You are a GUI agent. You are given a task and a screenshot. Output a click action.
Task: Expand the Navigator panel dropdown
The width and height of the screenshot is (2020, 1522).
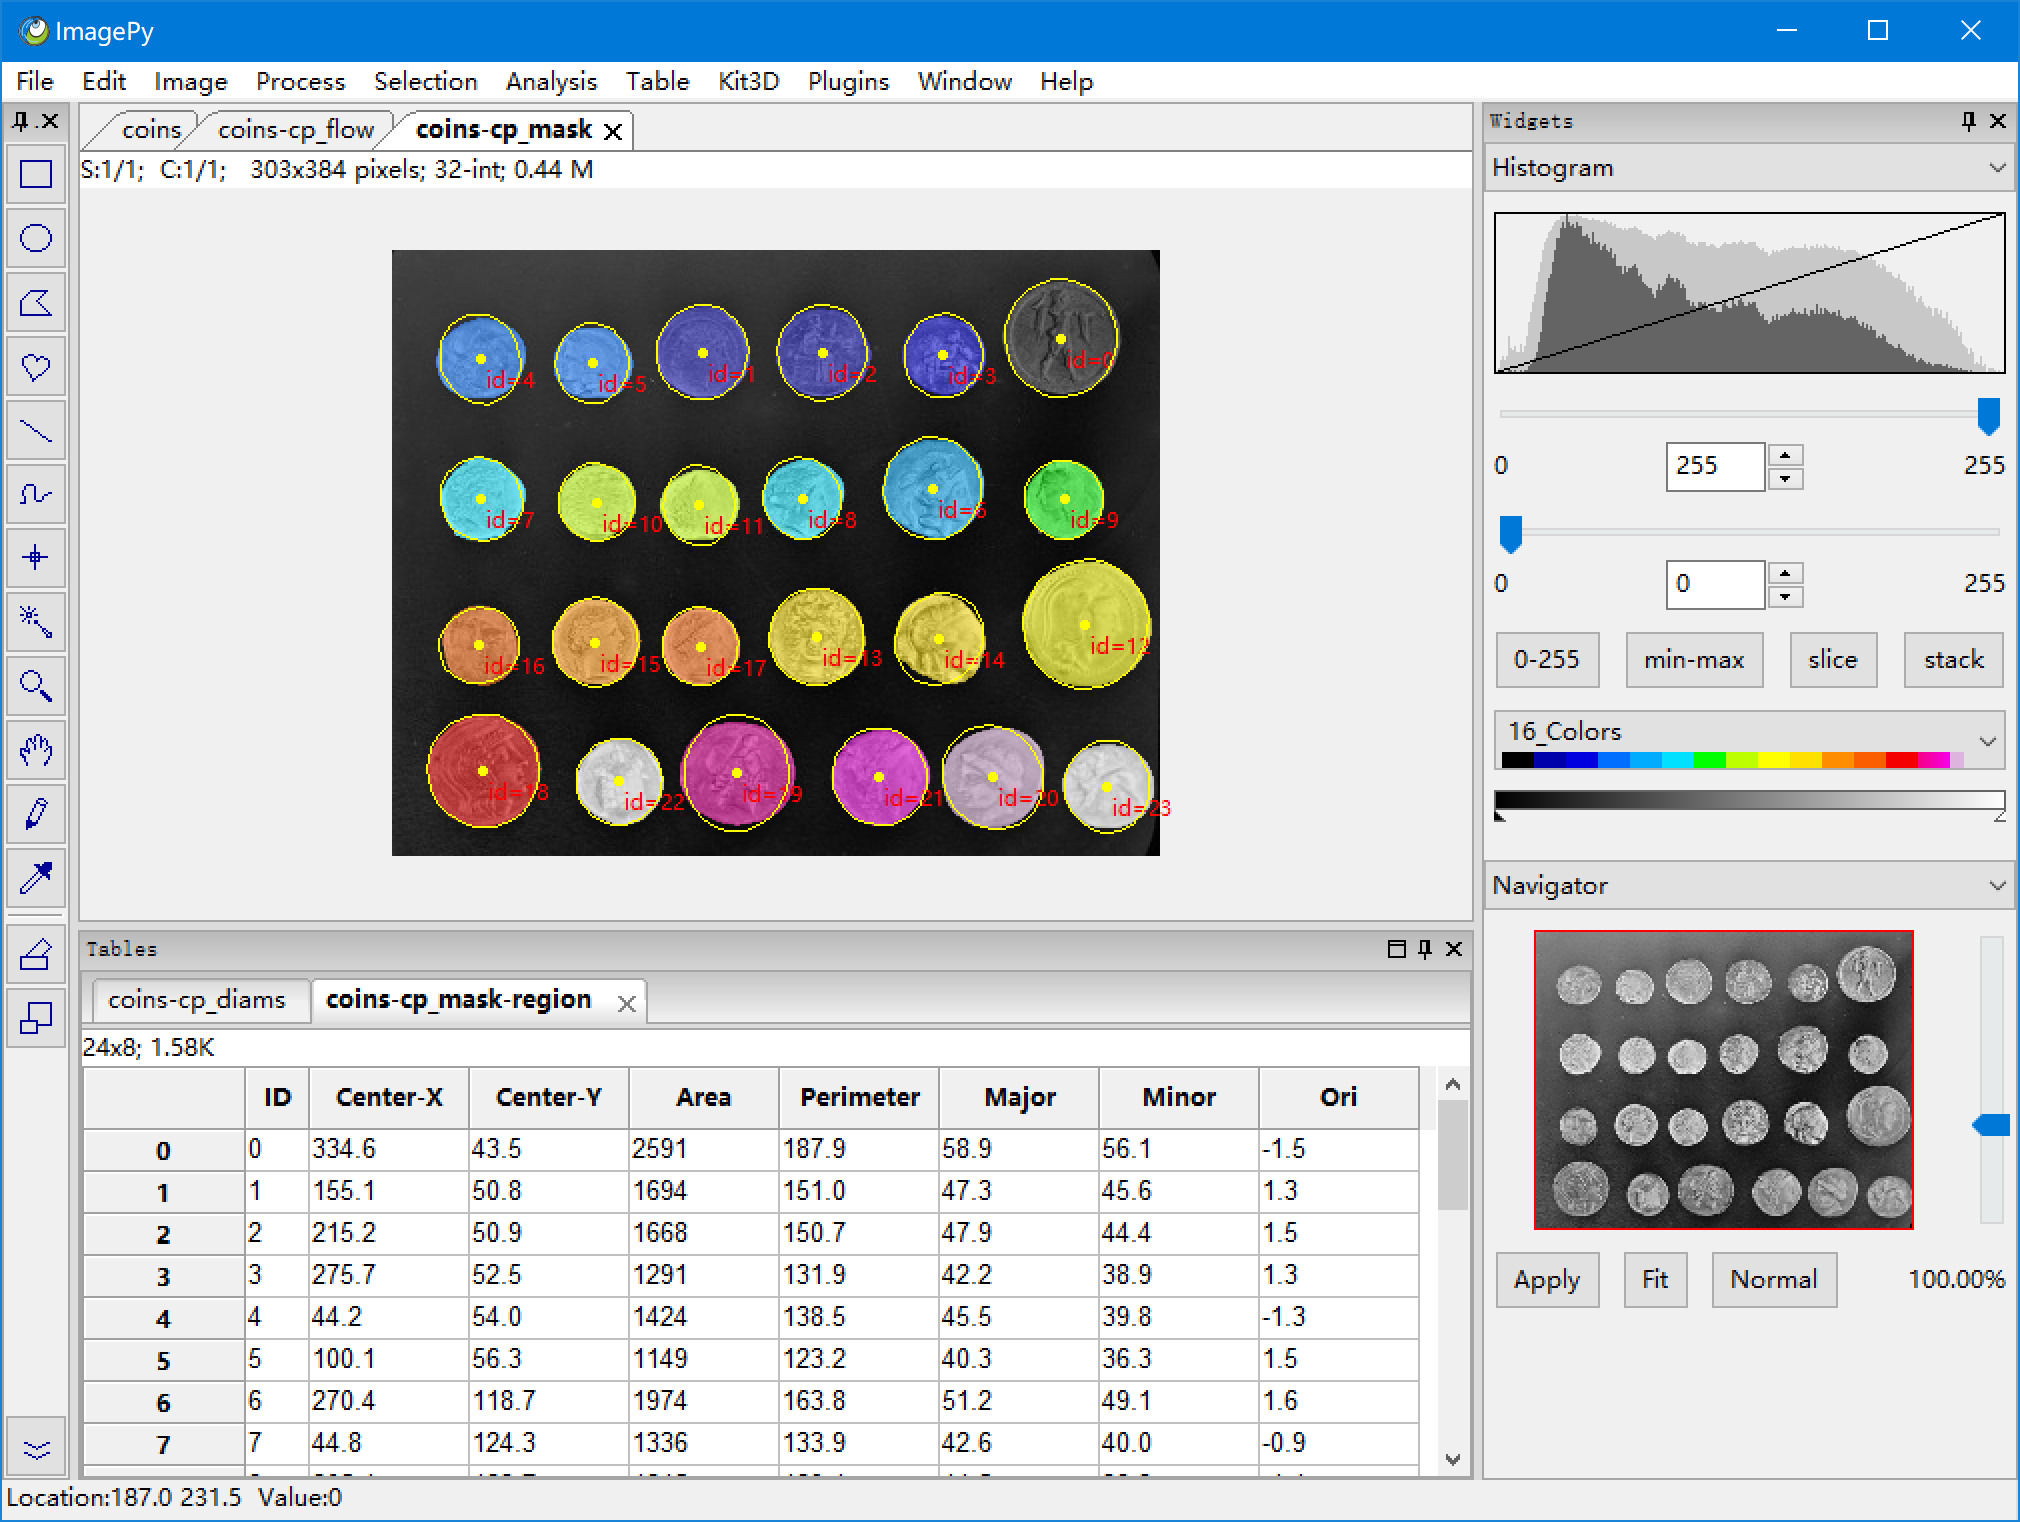coord(1997,886)
